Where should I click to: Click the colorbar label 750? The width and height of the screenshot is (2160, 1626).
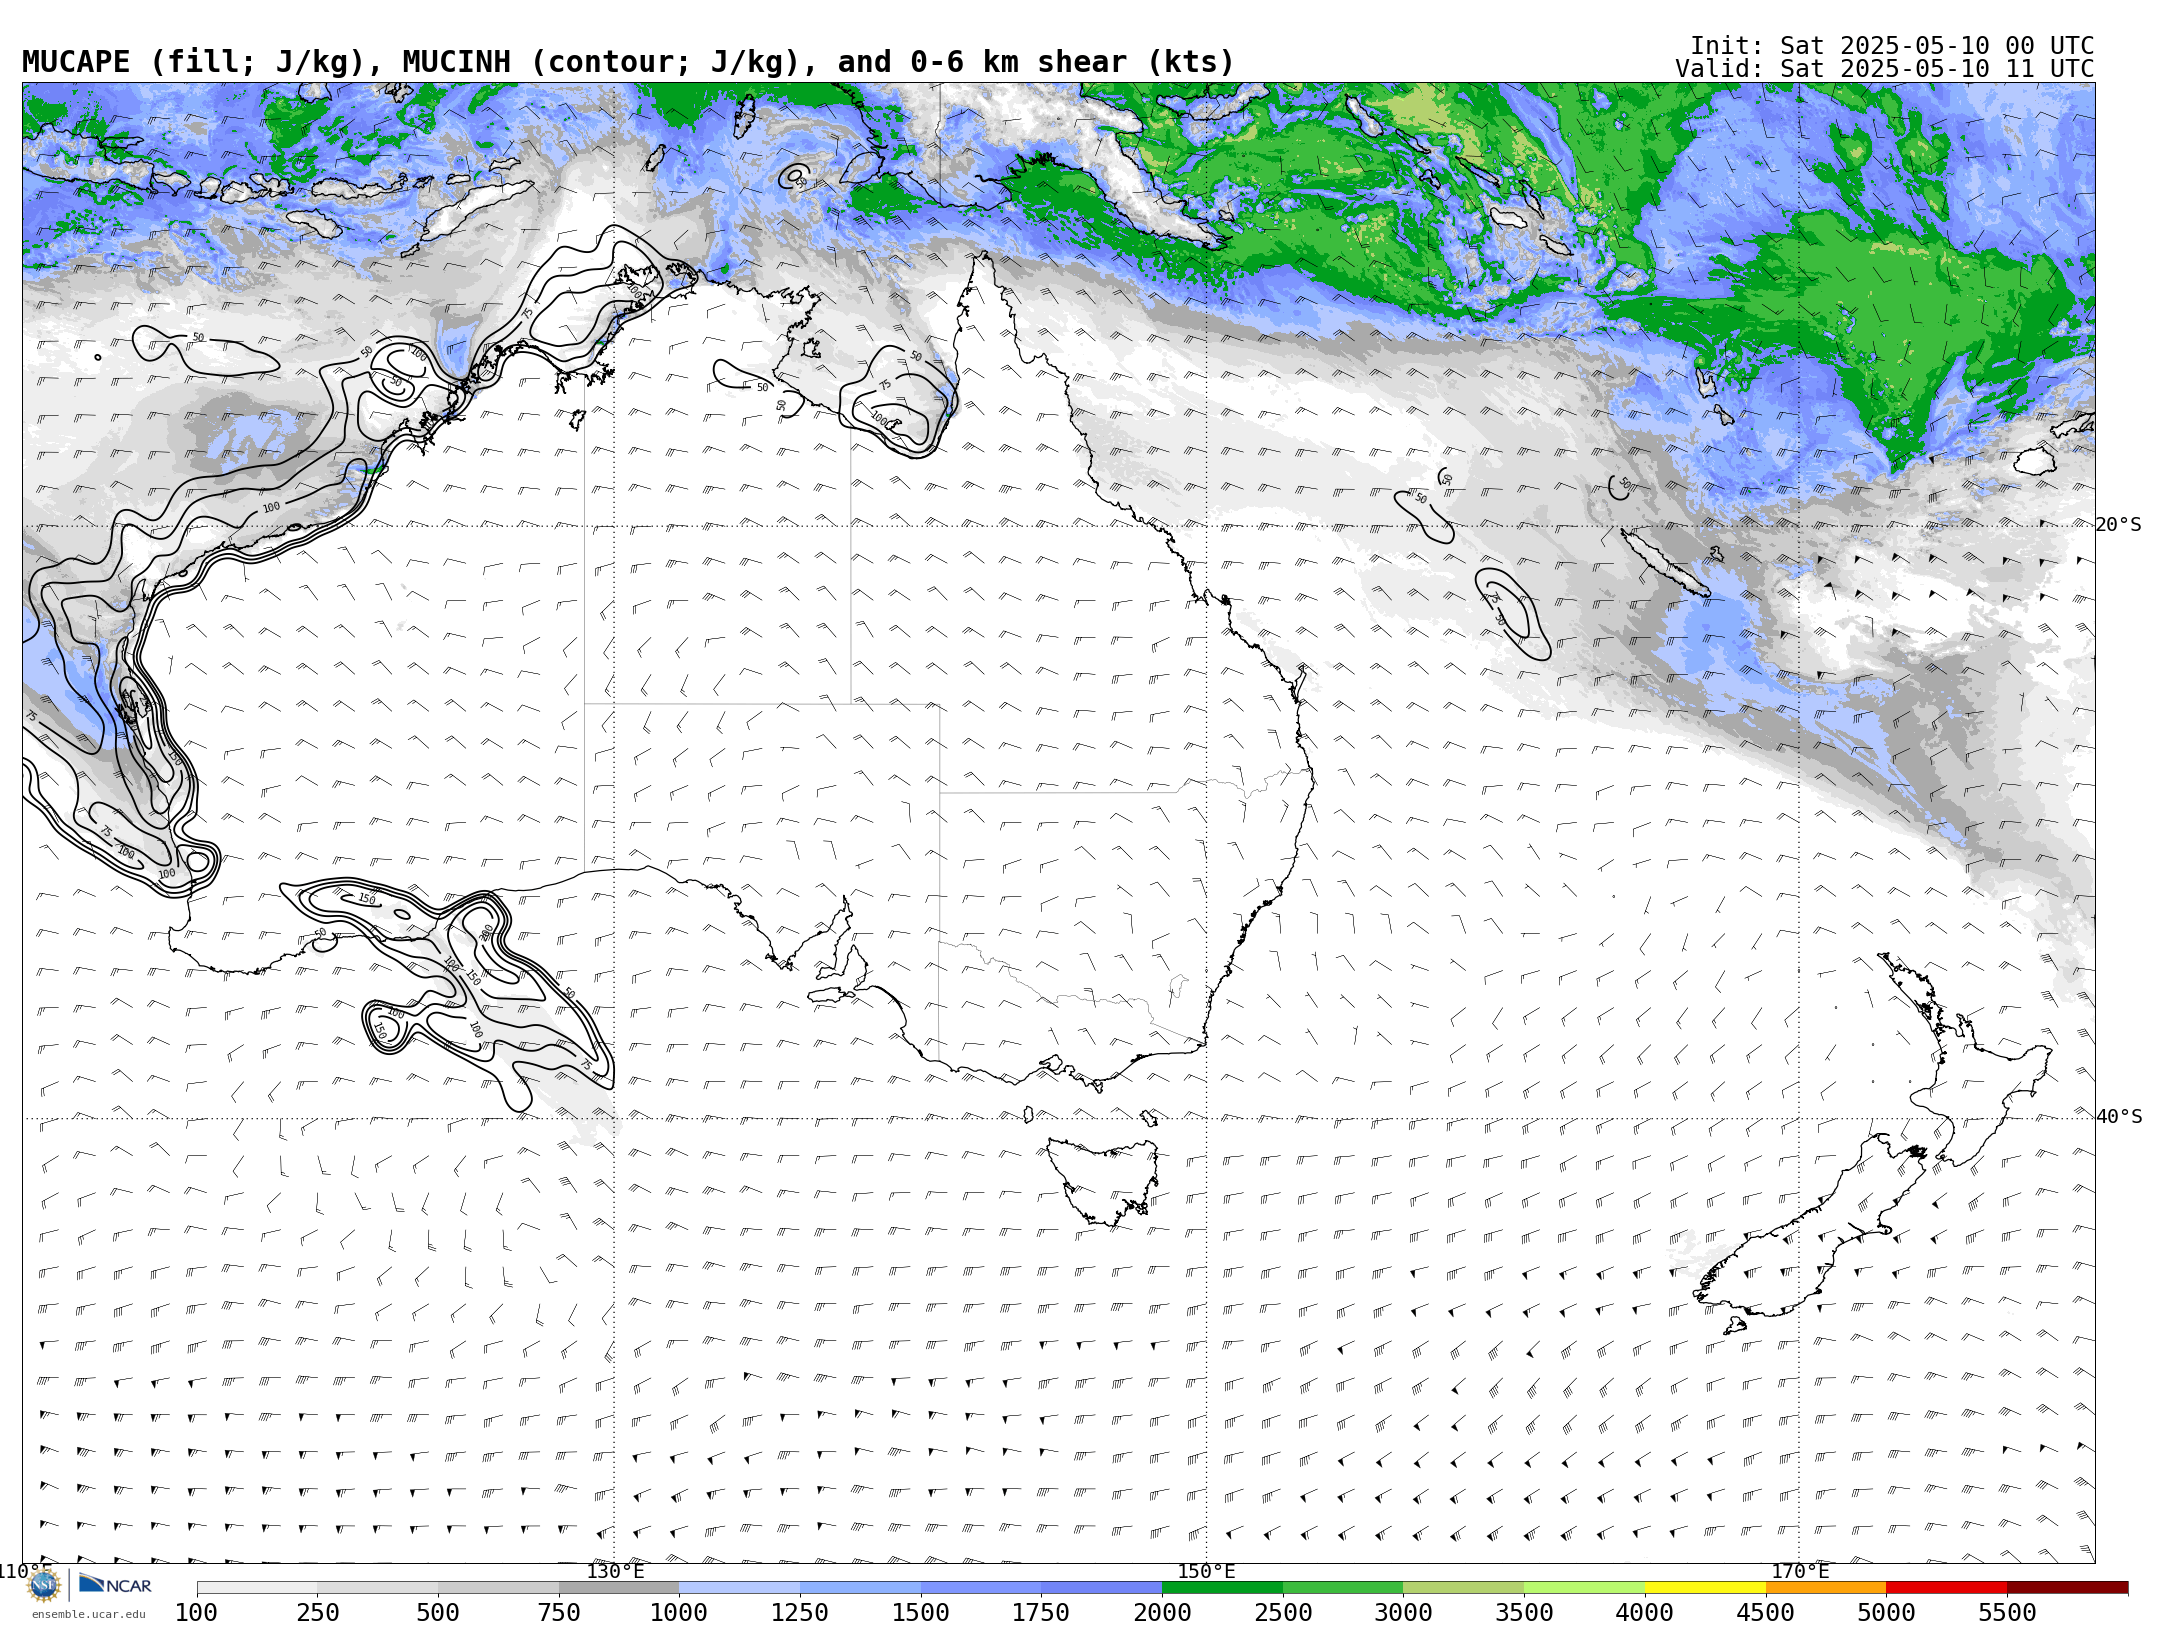point(559,1612)
